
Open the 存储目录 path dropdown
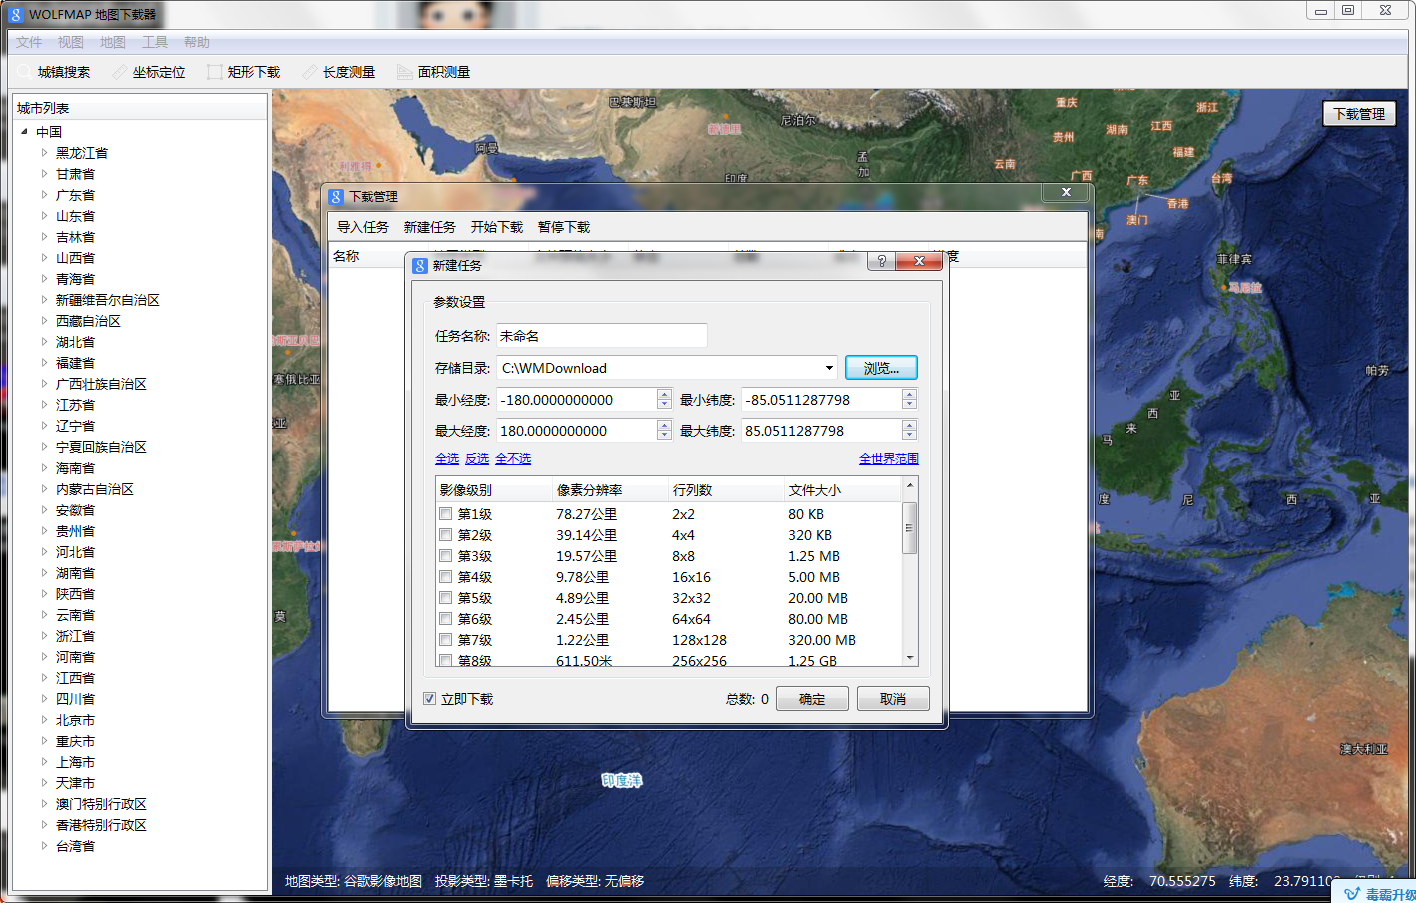[829, 368]
